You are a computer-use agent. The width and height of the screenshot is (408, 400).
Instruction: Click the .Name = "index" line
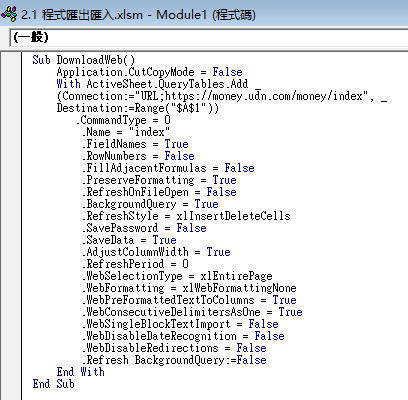click(x=126, y=132)
